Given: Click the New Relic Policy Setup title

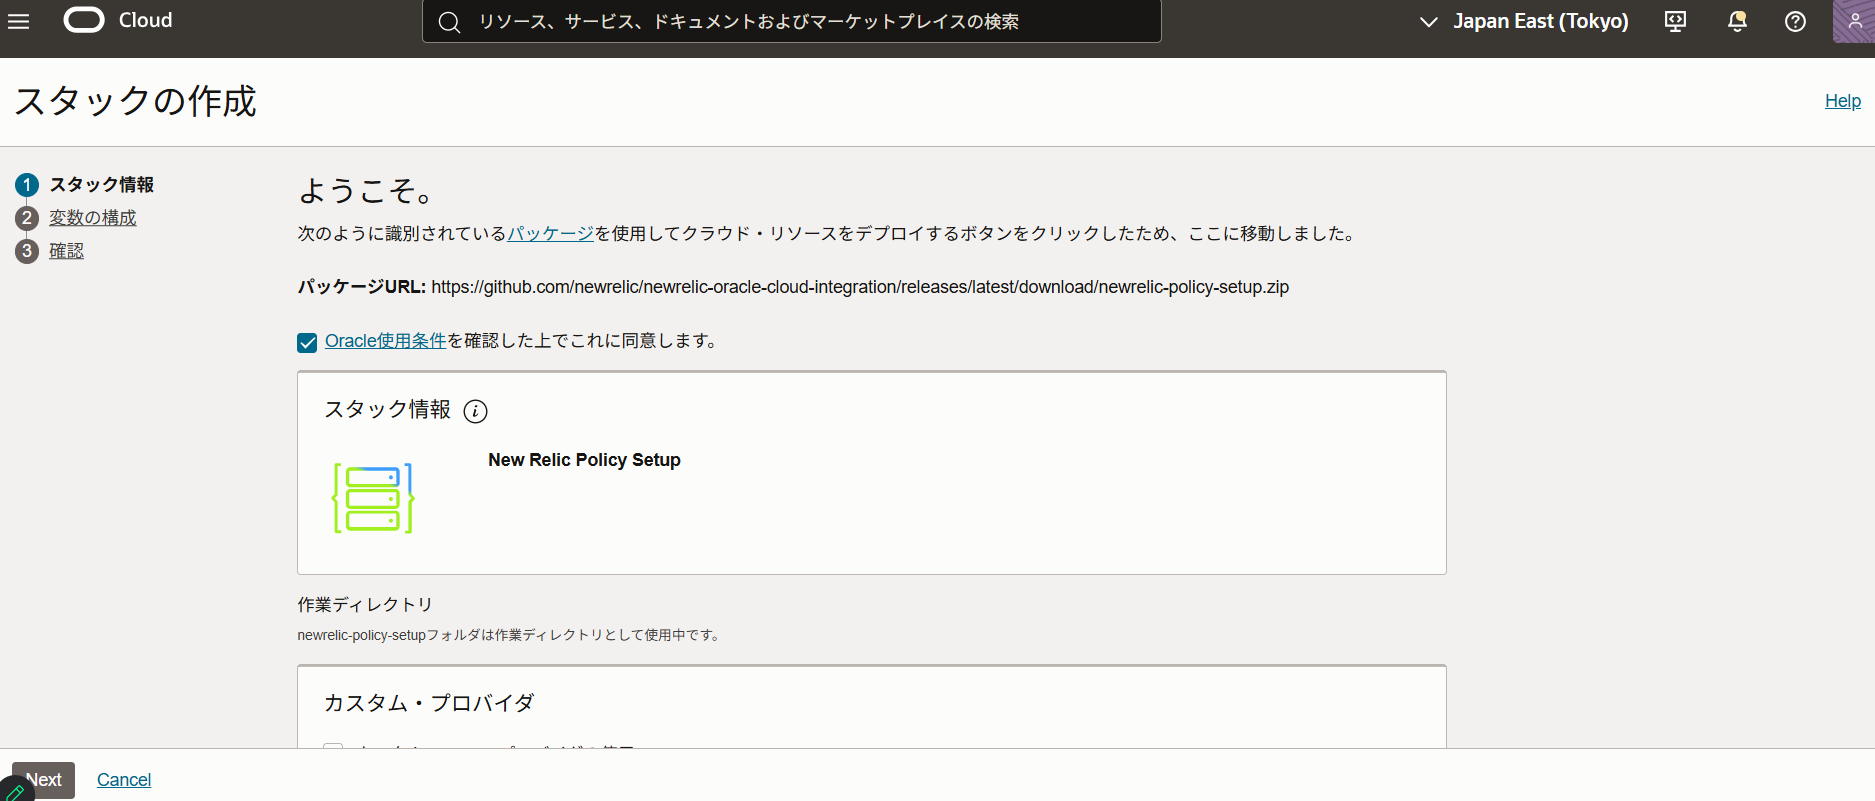Looking at the screenshot, I should point(584,460).
